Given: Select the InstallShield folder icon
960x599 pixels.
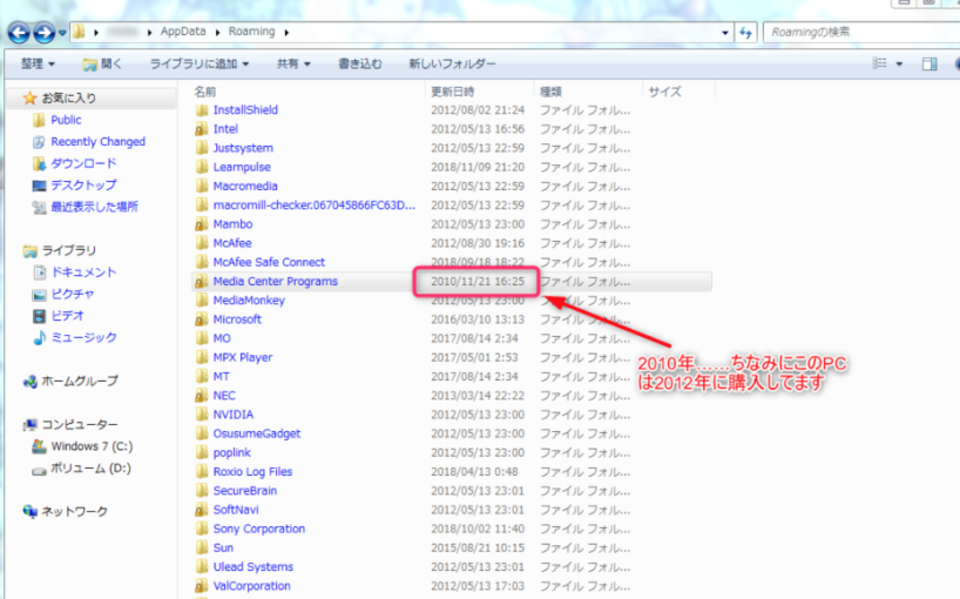Looking at the screenshot, I should [201, 110].
